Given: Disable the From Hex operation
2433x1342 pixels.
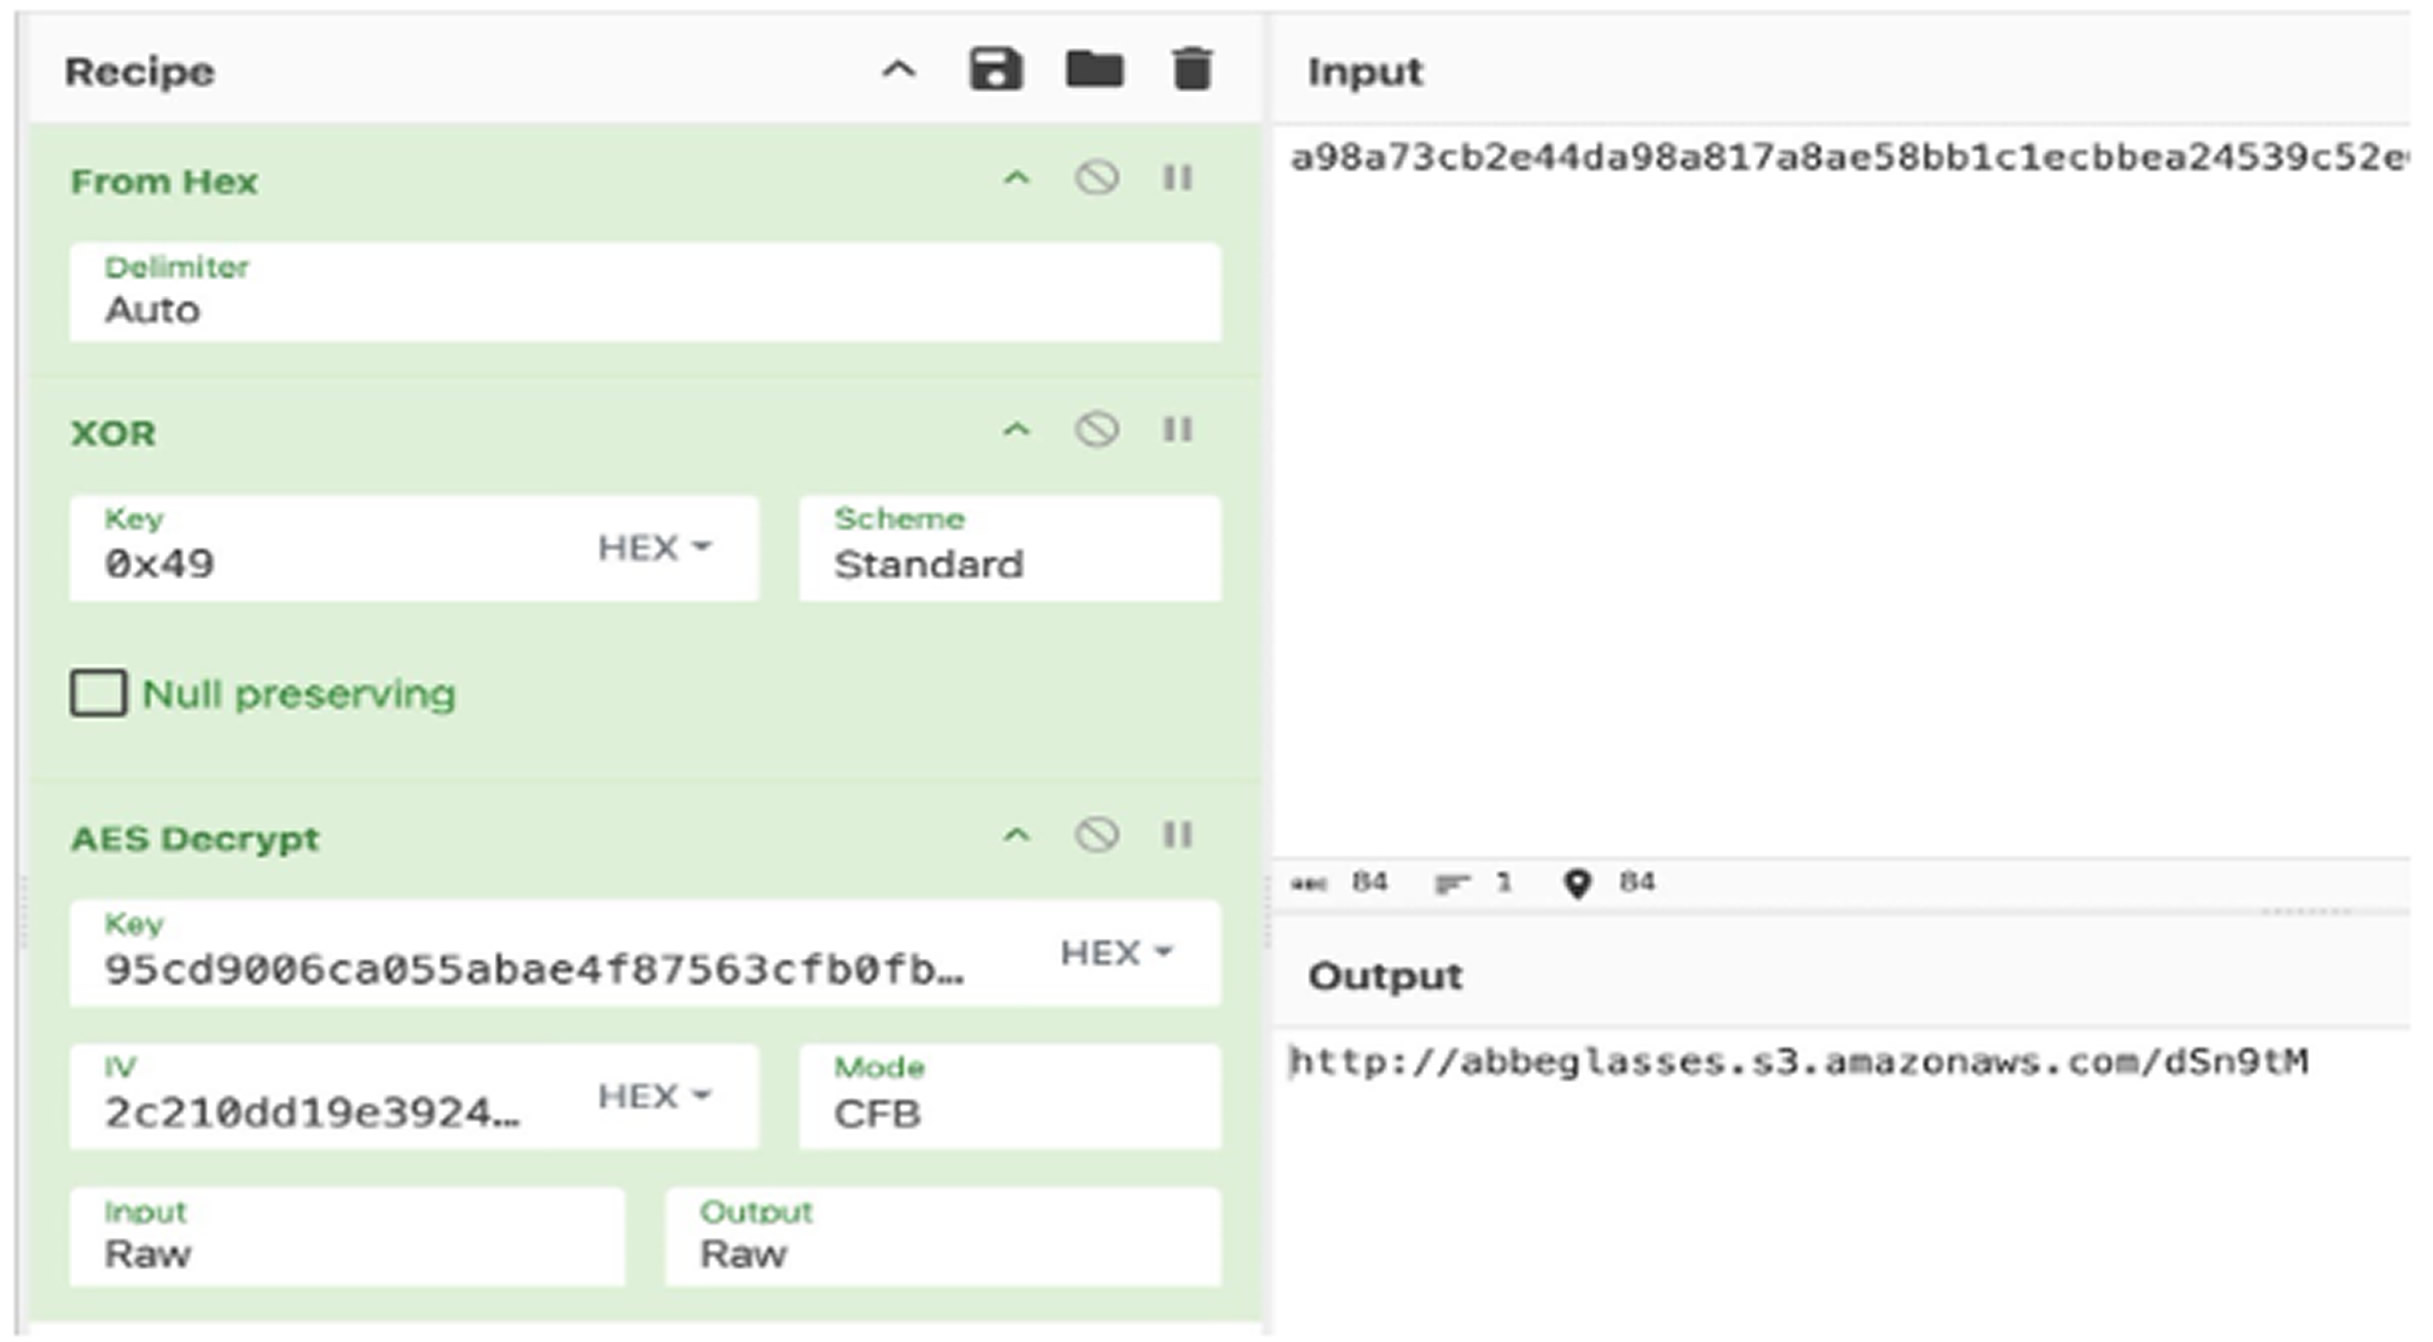Looking at the screenshot, I should (1097, 179).
